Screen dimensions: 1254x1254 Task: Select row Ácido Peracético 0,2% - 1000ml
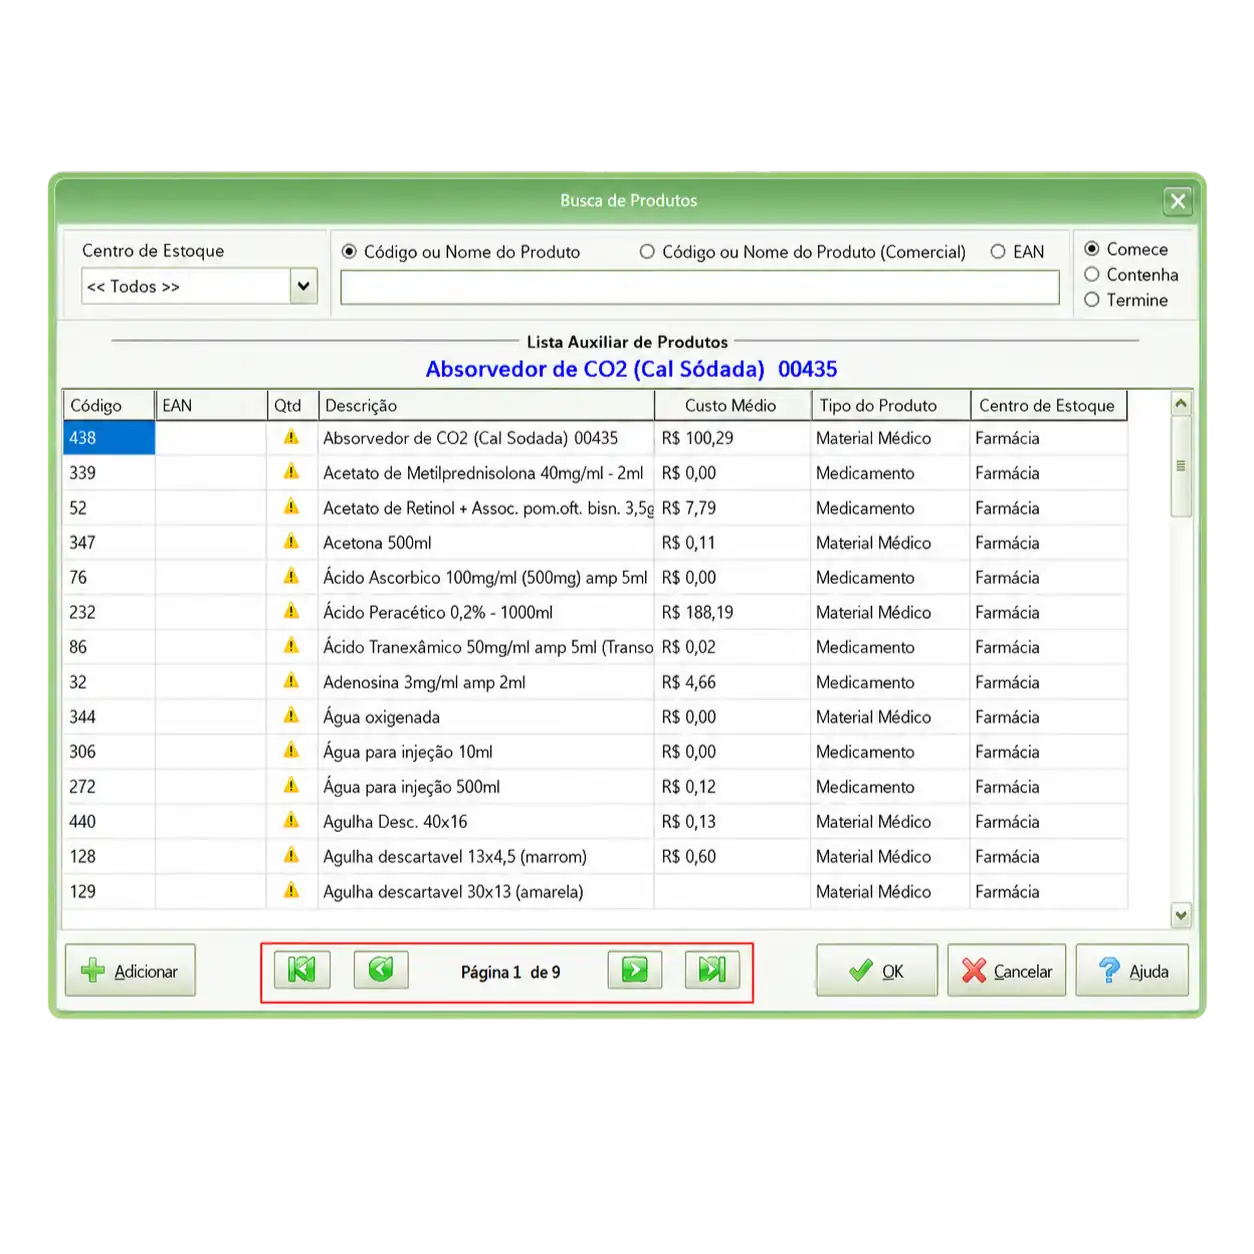[595, 612]
